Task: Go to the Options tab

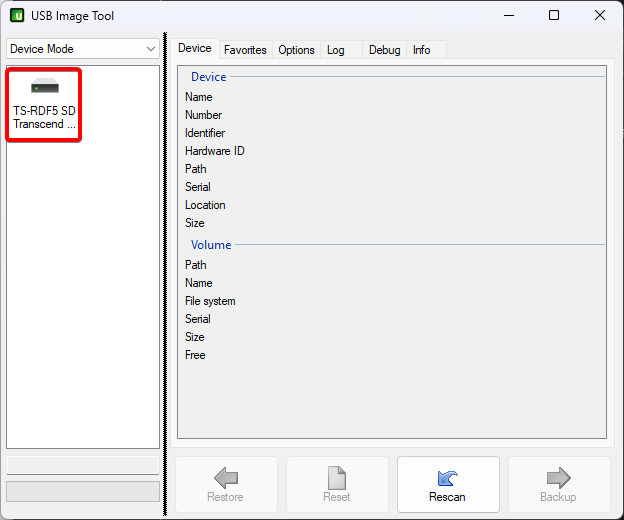Action: (296, 50)
